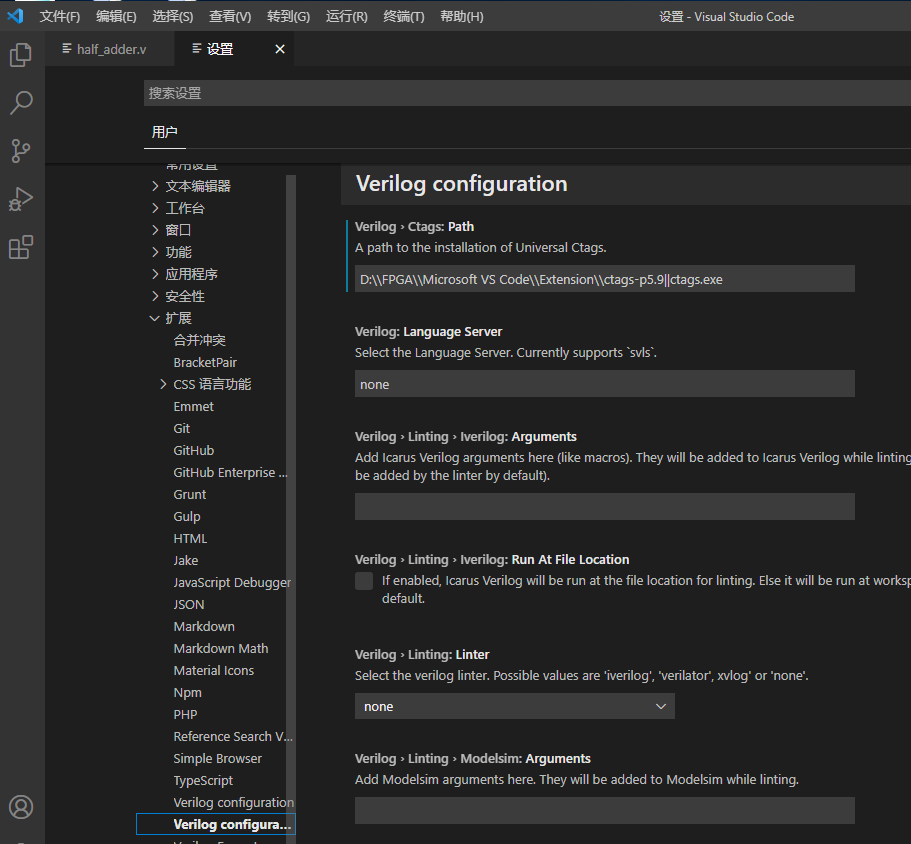Close the 设置 tab
911x844 pixels.
[x=280, y=49]
